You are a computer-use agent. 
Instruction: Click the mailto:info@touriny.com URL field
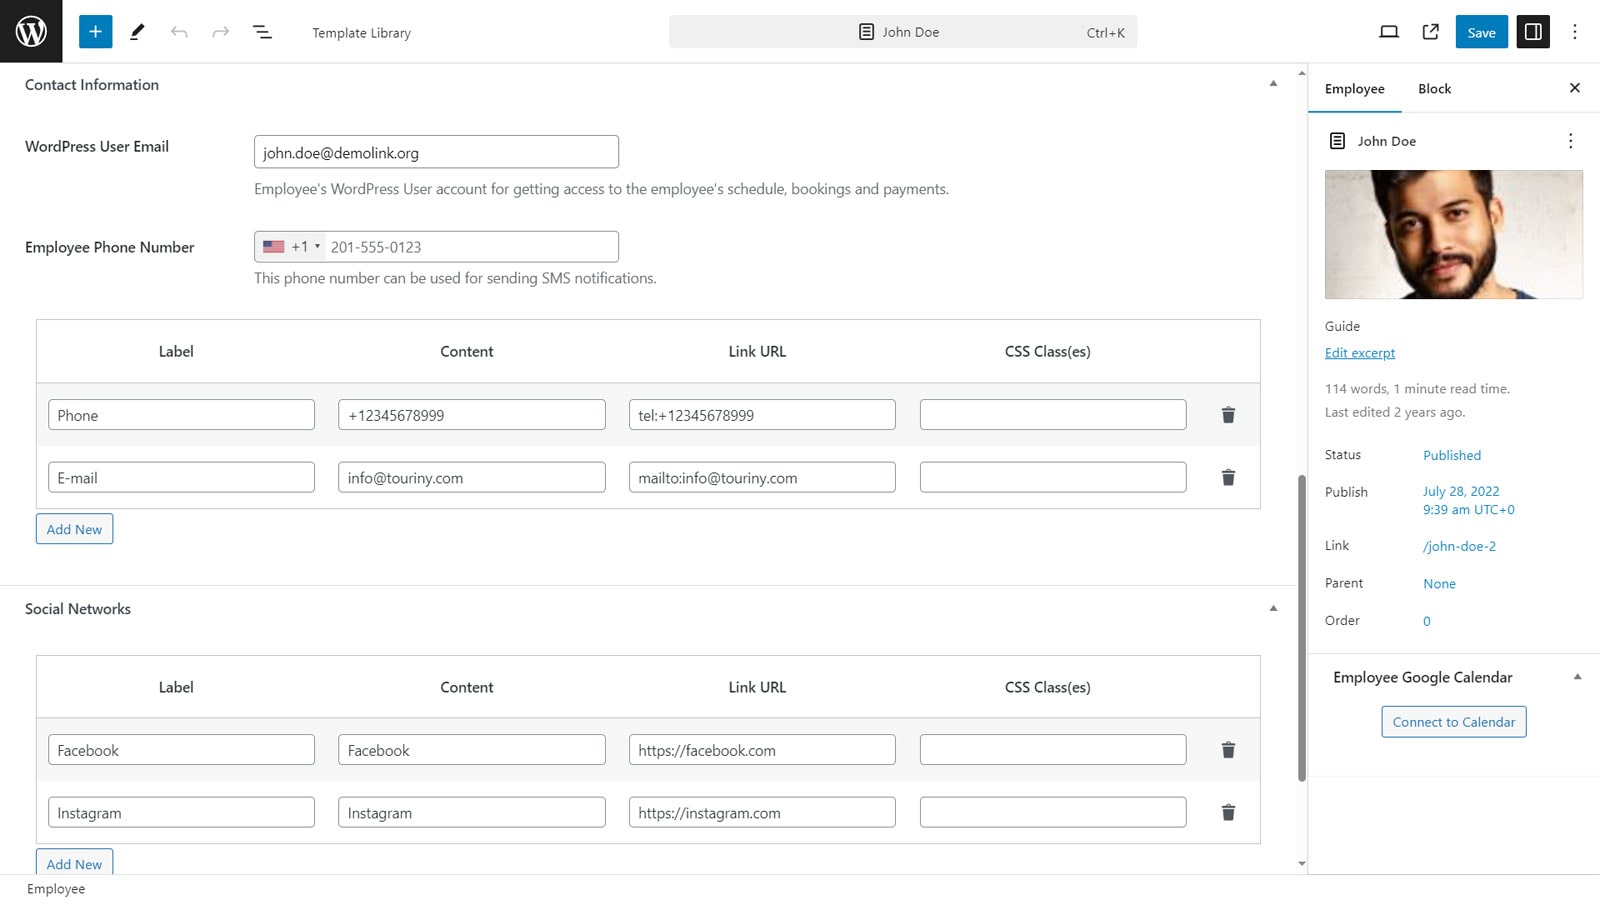[x=762, y=477]
